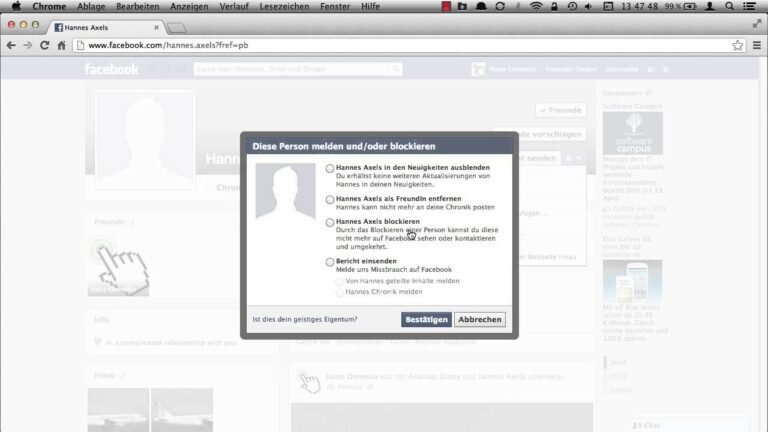This screenshot has width=768, height=432.
Task: Click the address bar URL field
Action: pyautogui.click(x=400, y=46)
